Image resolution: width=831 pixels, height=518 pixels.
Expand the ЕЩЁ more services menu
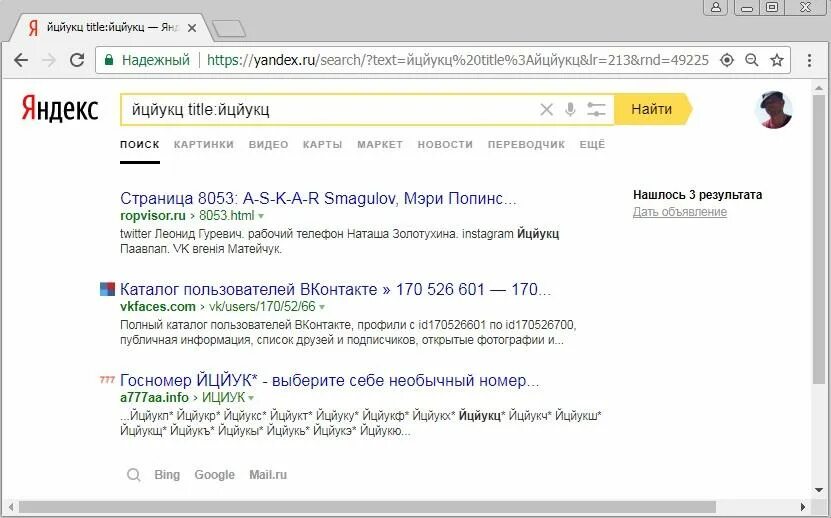click(x=592, y=144)
